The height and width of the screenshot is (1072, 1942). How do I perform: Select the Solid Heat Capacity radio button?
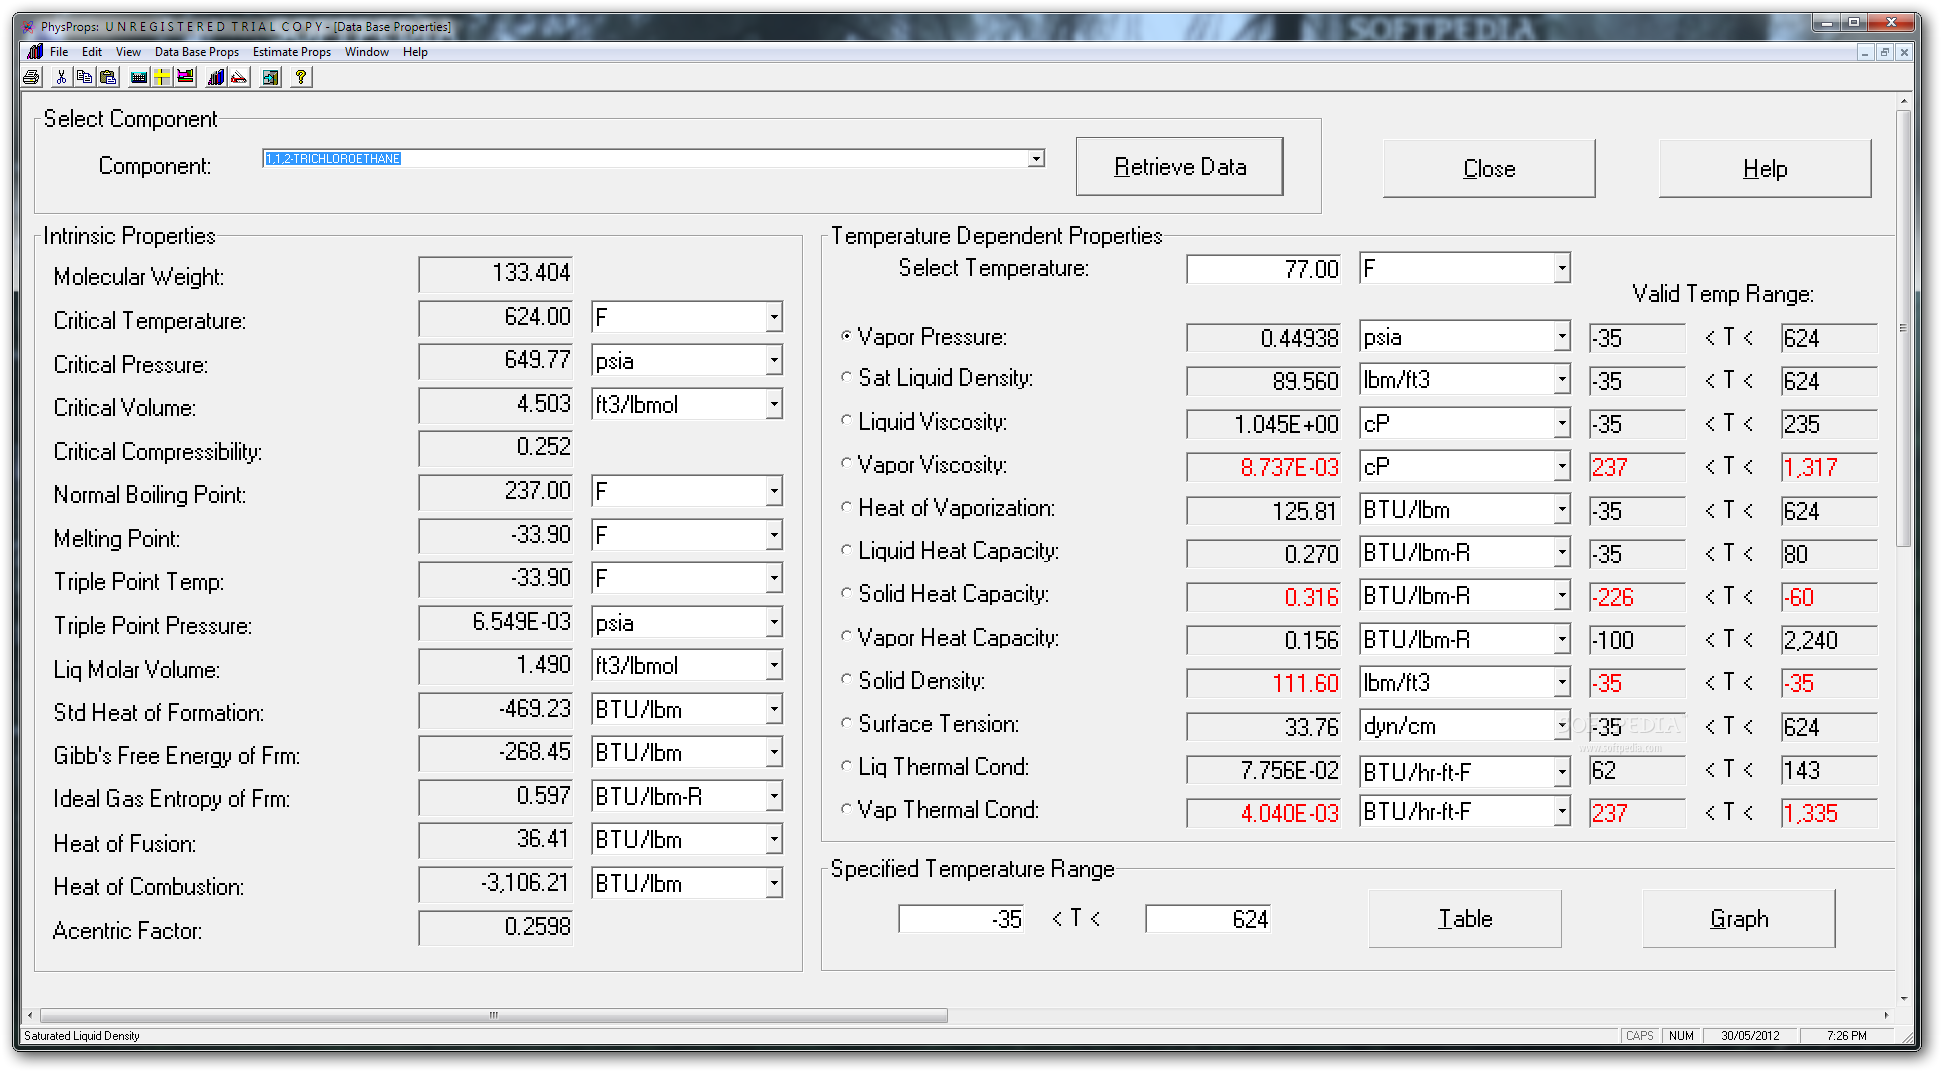(846, 593)
